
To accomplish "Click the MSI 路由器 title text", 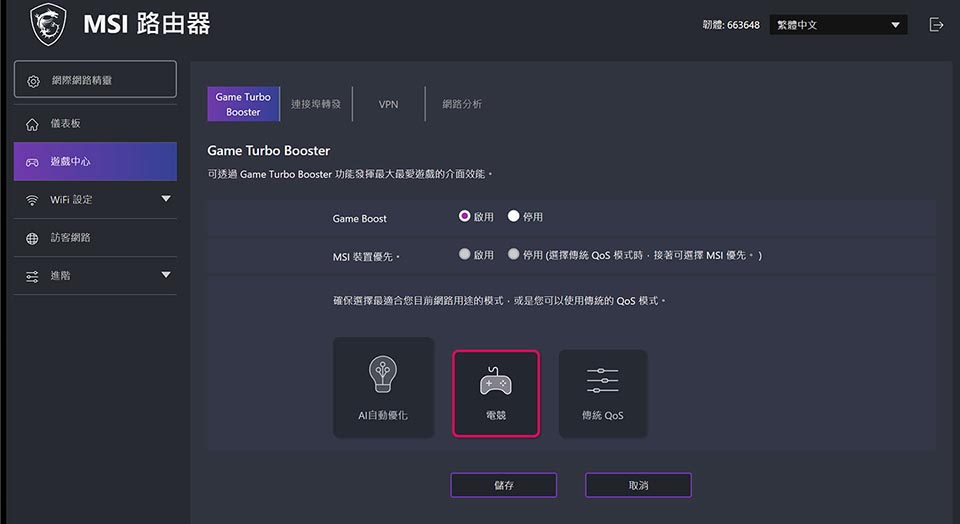I will [147, 24].
